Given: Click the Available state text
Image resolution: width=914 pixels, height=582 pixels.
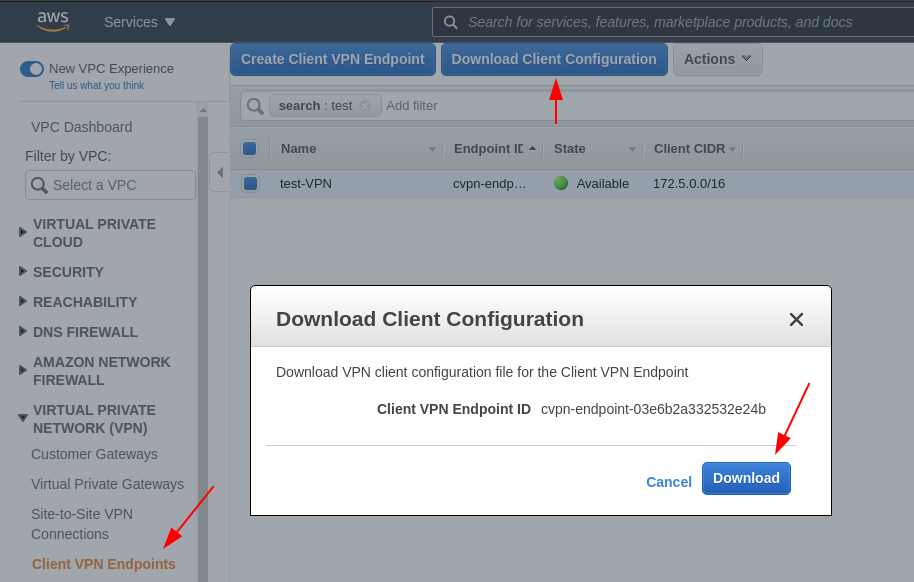Looking at the screenshot, I should pyautogui.click(x=603, y=184).
